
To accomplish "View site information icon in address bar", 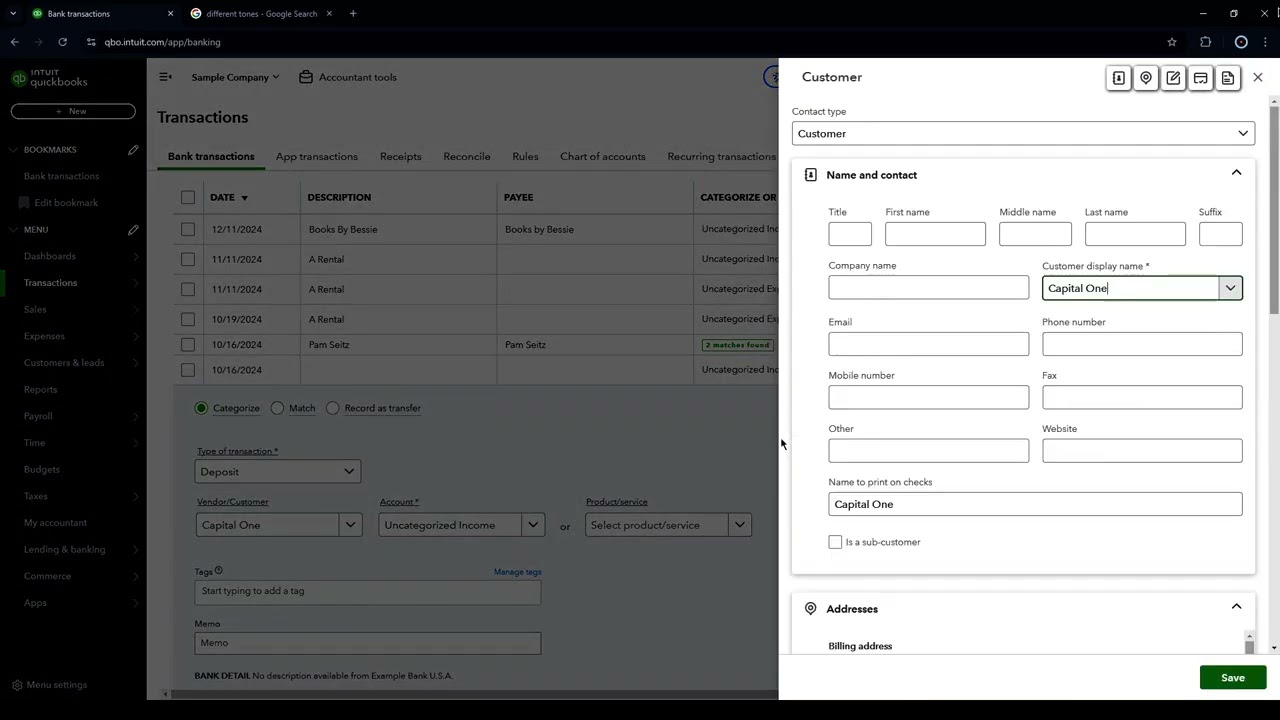I will [x=91, y=42].
